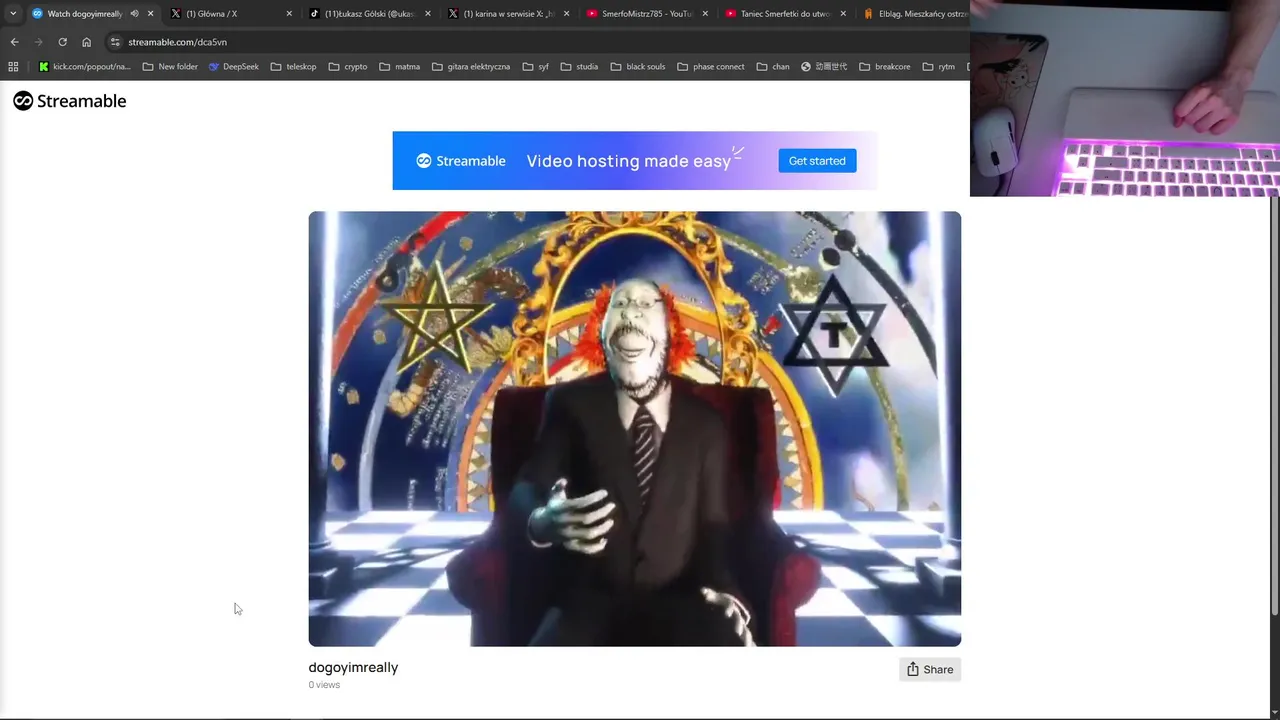Open the Streamable logo home link
The image size is (1280, 720).
69,101
